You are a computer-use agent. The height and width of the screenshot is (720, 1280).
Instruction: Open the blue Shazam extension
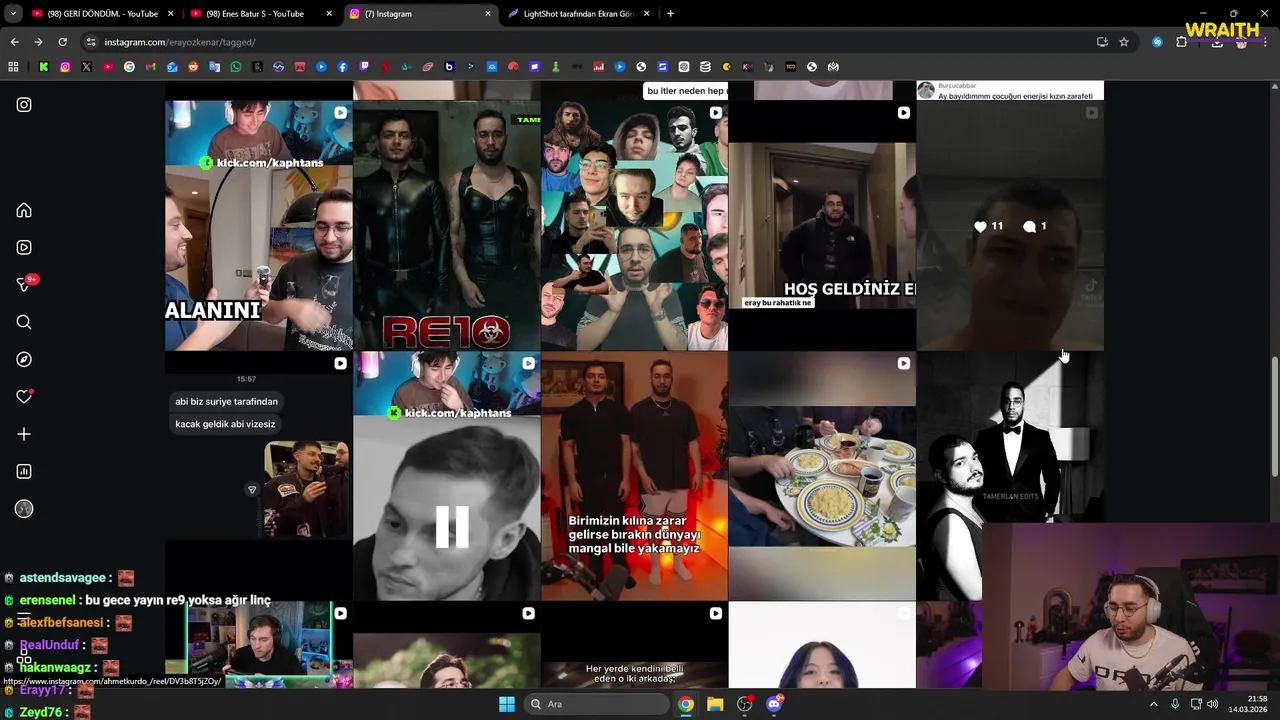click(x=1157, y=42)
